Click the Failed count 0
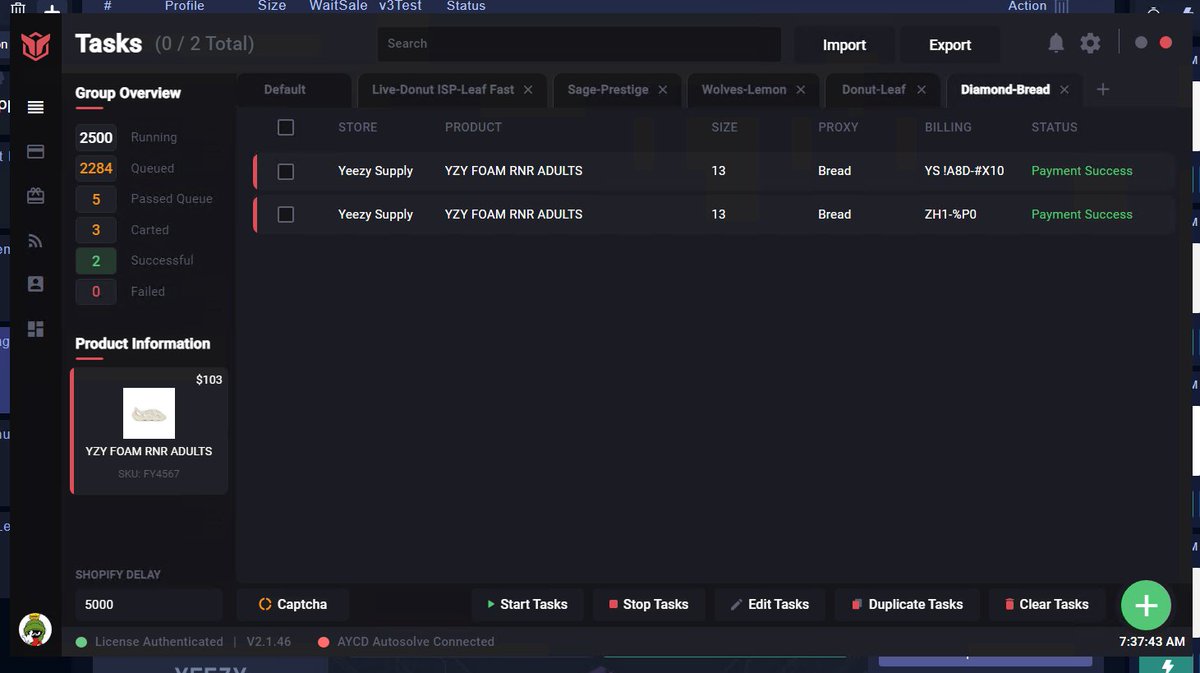The image size is (1200, 673). [96, 292]
